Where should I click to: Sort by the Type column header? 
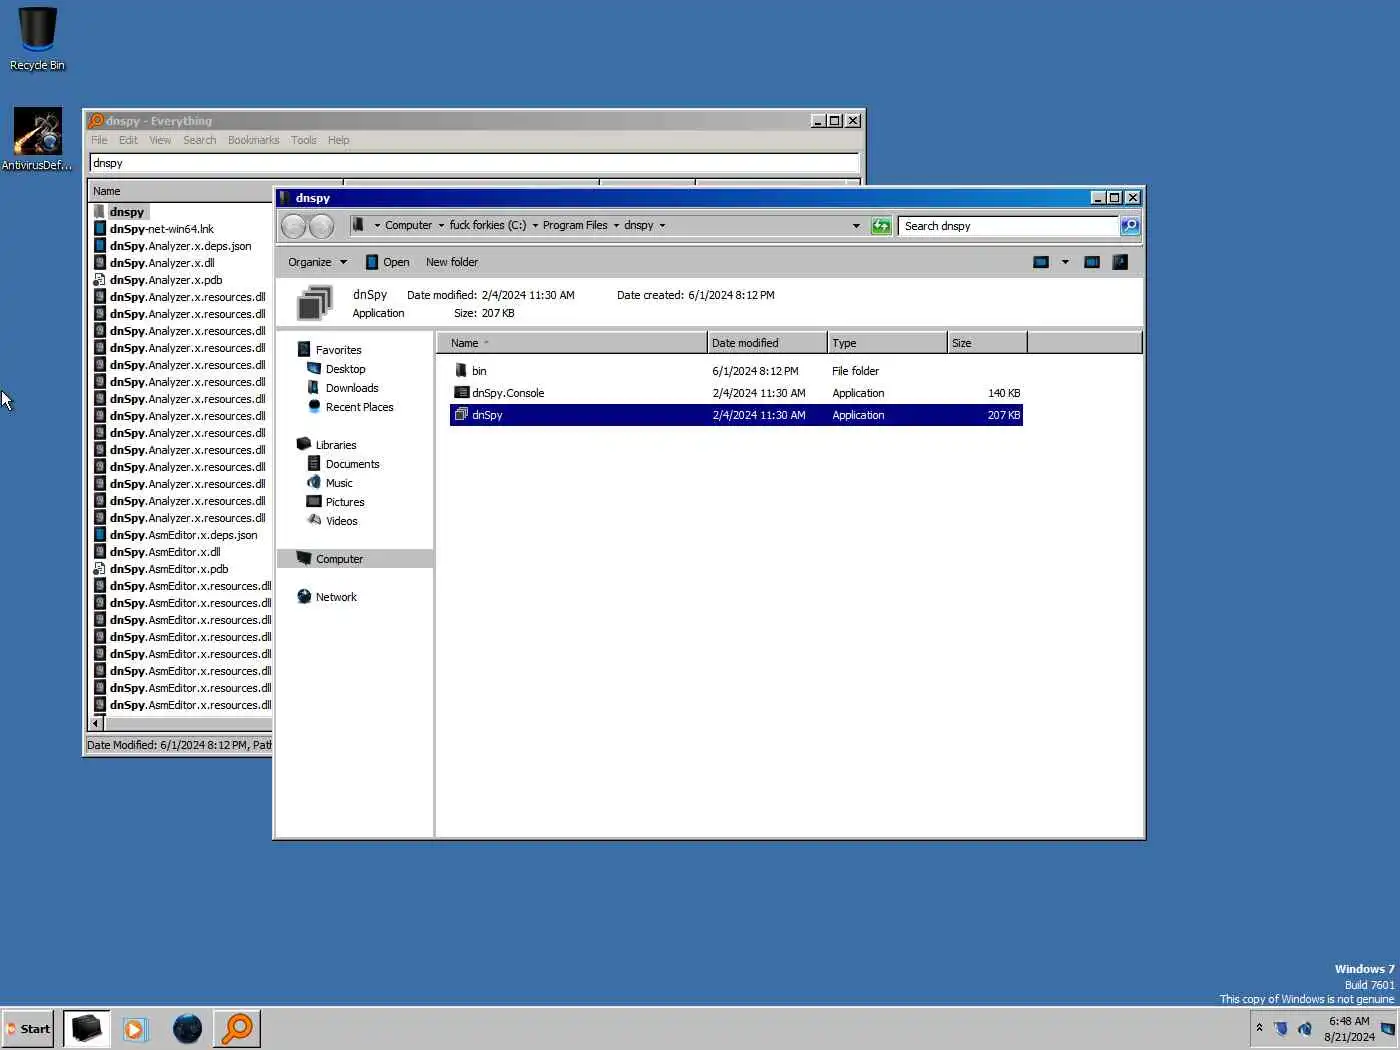coord(887,343)
